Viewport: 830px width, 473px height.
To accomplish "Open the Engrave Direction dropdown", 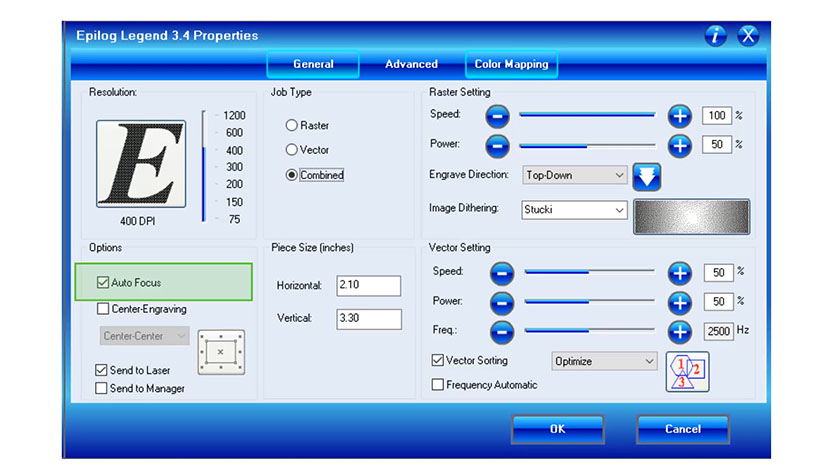I will point(574,175).
